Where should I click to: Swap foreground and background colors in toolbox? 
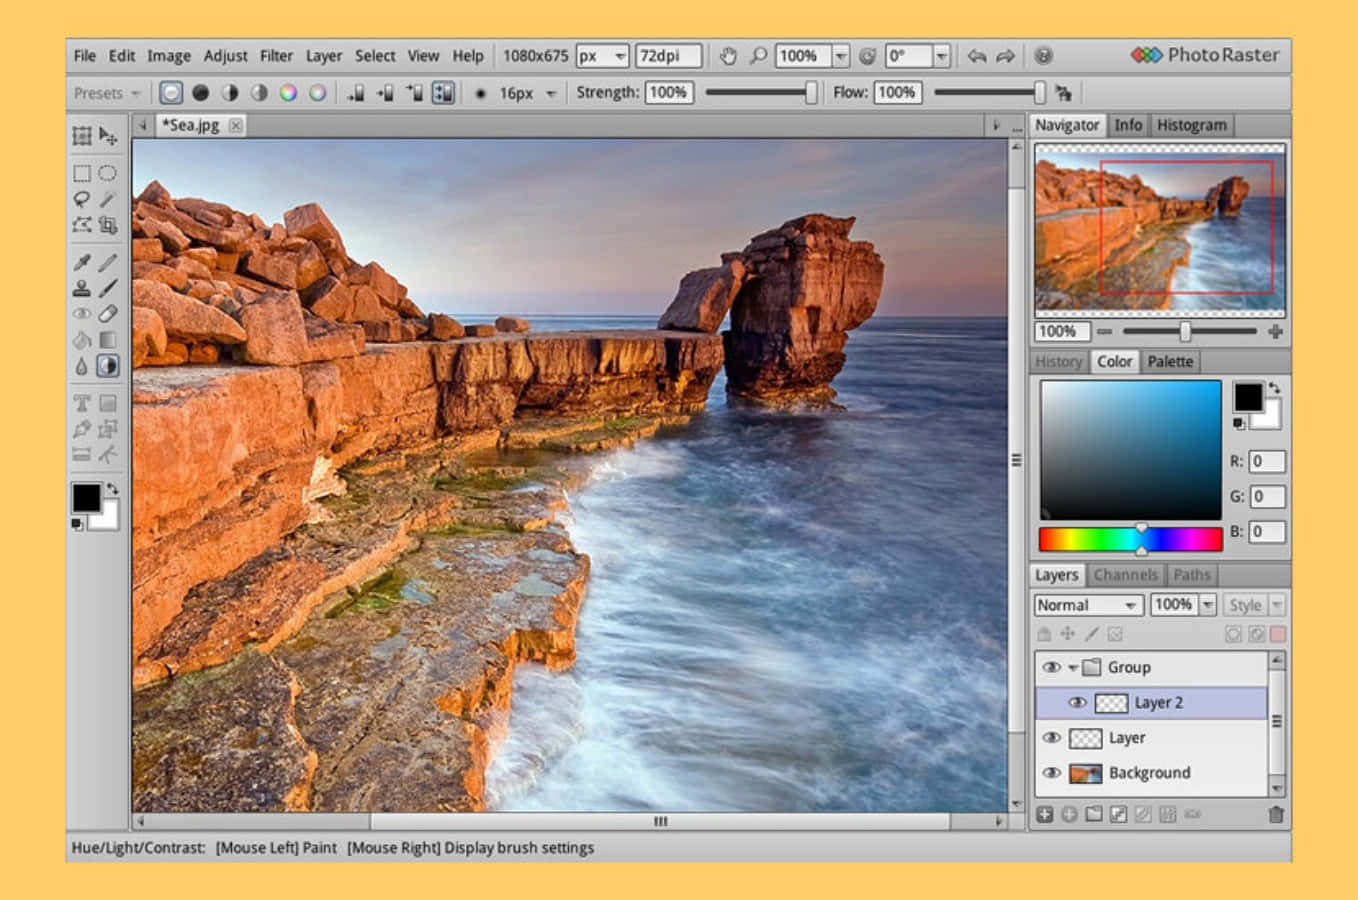113,489
